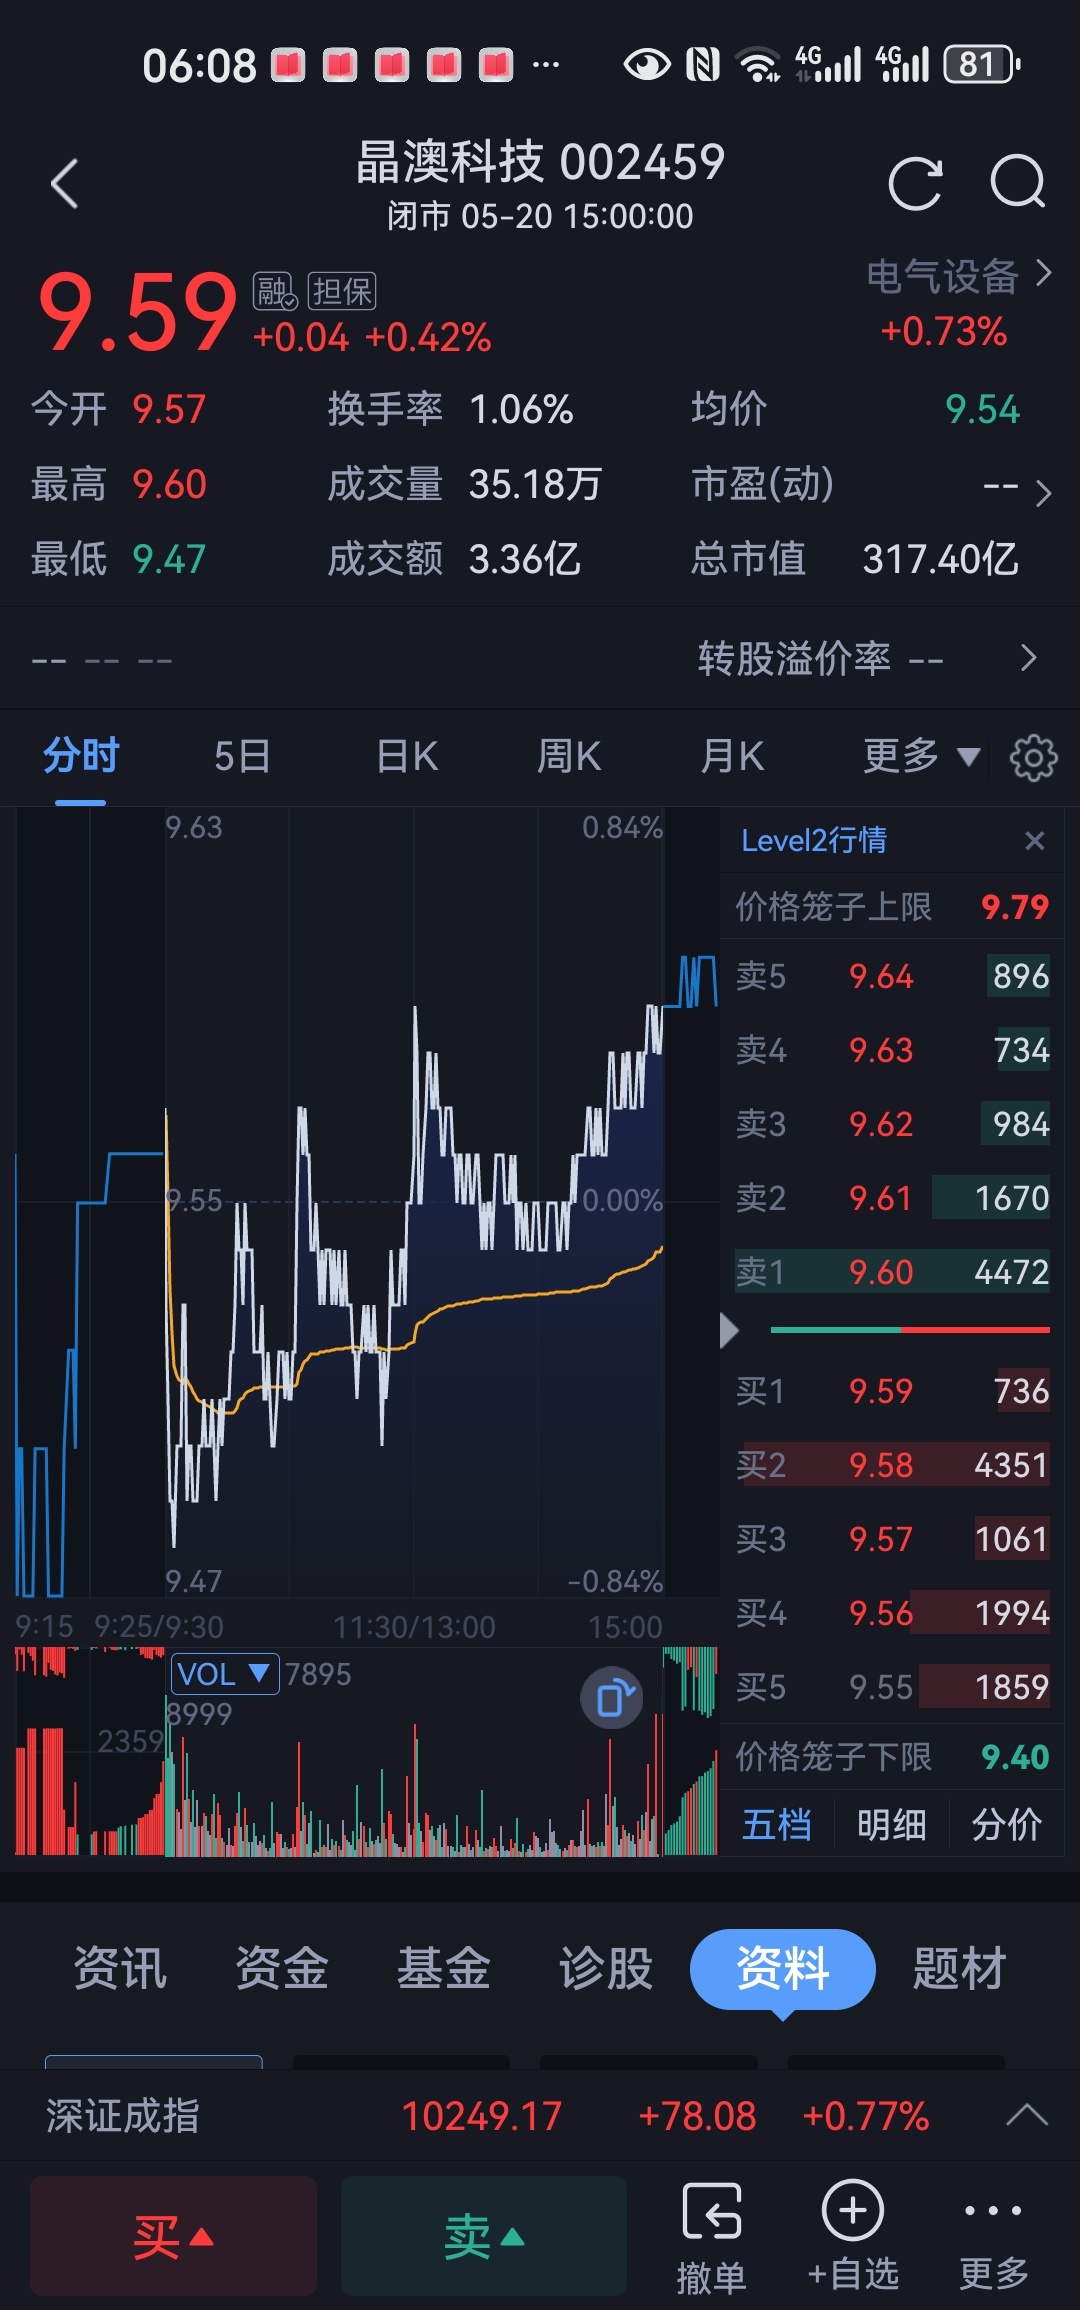Tap the volume bar chart
This screenshot has width=1080, height=2310.
pos(367,1752)
